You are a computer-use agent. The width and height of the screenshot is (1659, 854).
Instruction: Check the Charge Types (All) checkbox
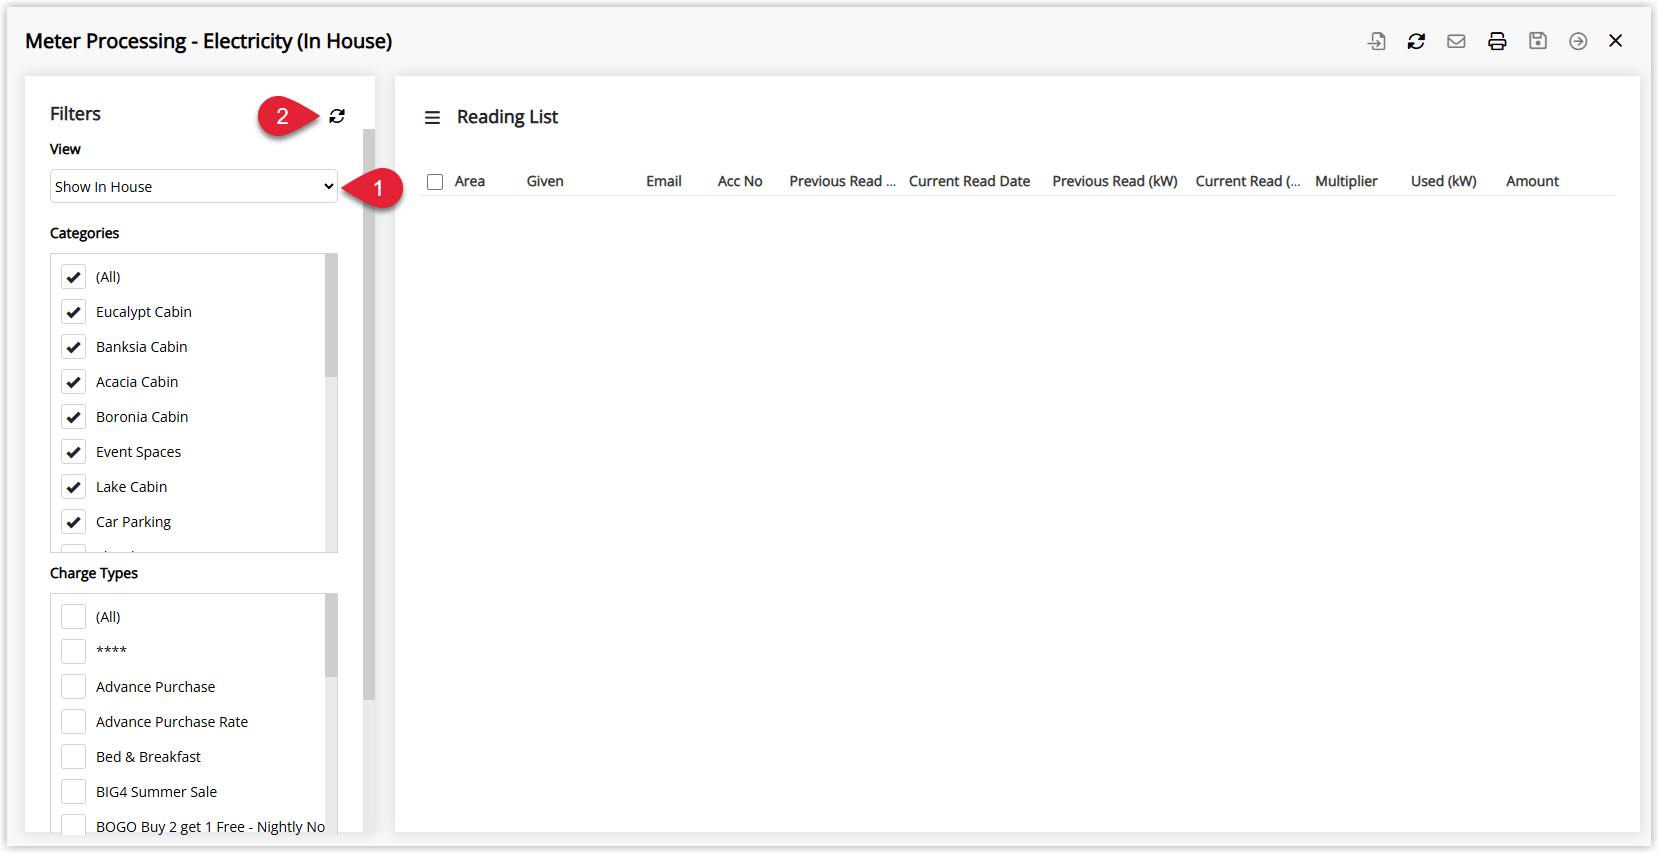click(x=73, y=617)
